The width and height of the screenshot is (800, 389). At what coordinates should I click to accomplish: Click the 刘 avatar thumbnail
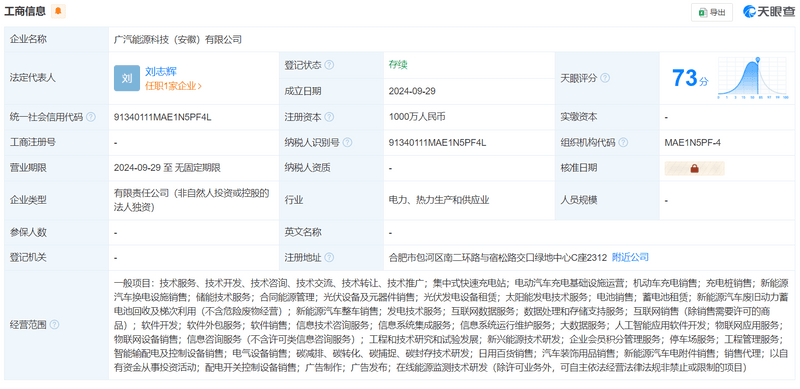[127, 78]
